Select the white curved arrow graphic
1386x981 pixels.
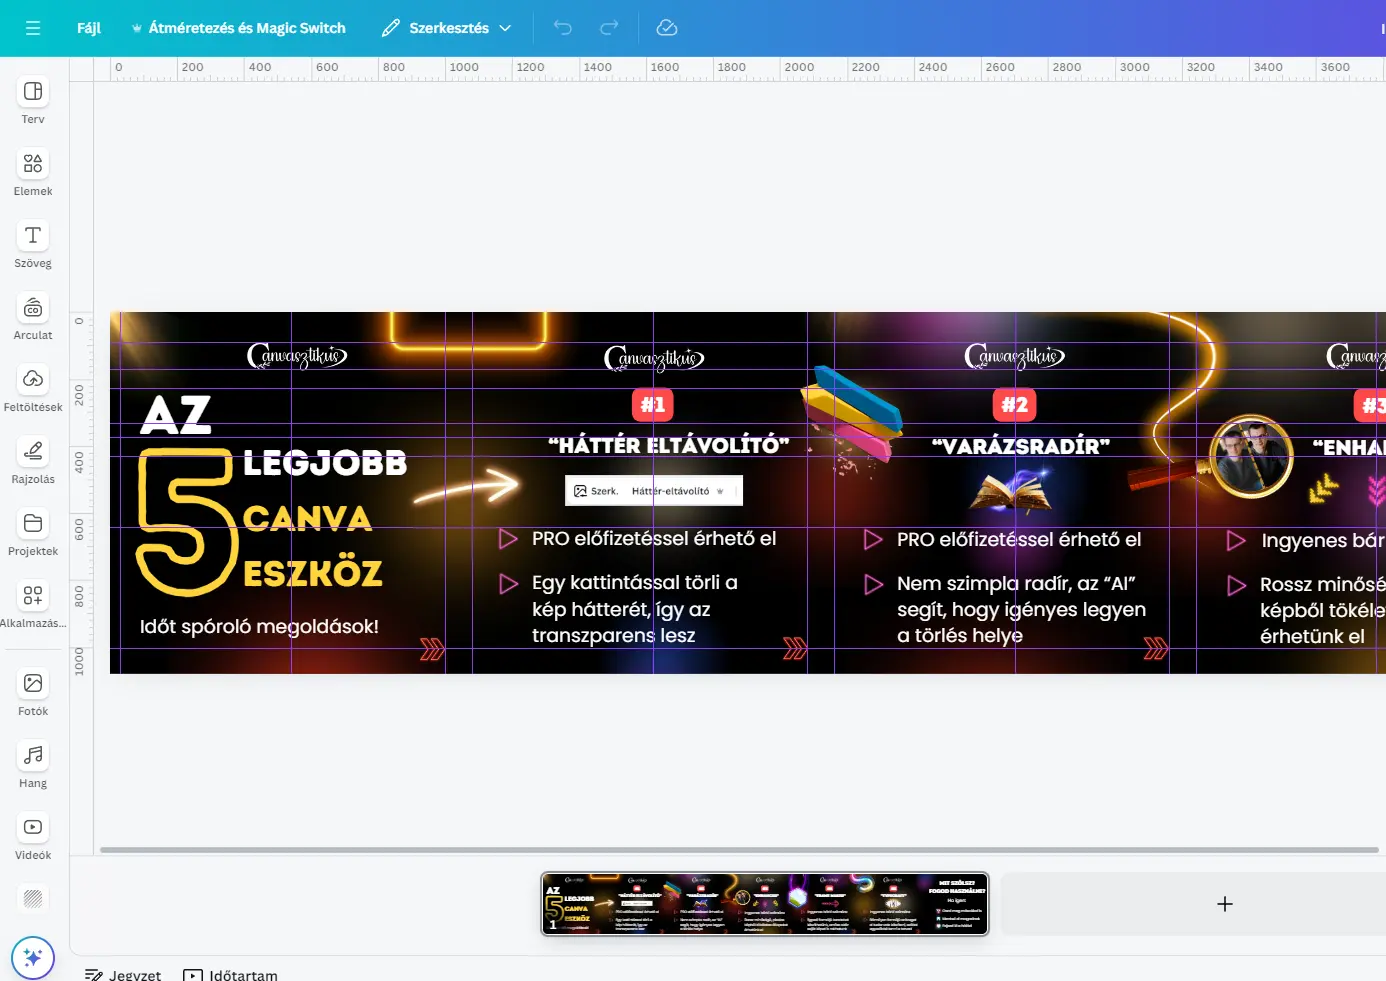[x=467, y=487]
